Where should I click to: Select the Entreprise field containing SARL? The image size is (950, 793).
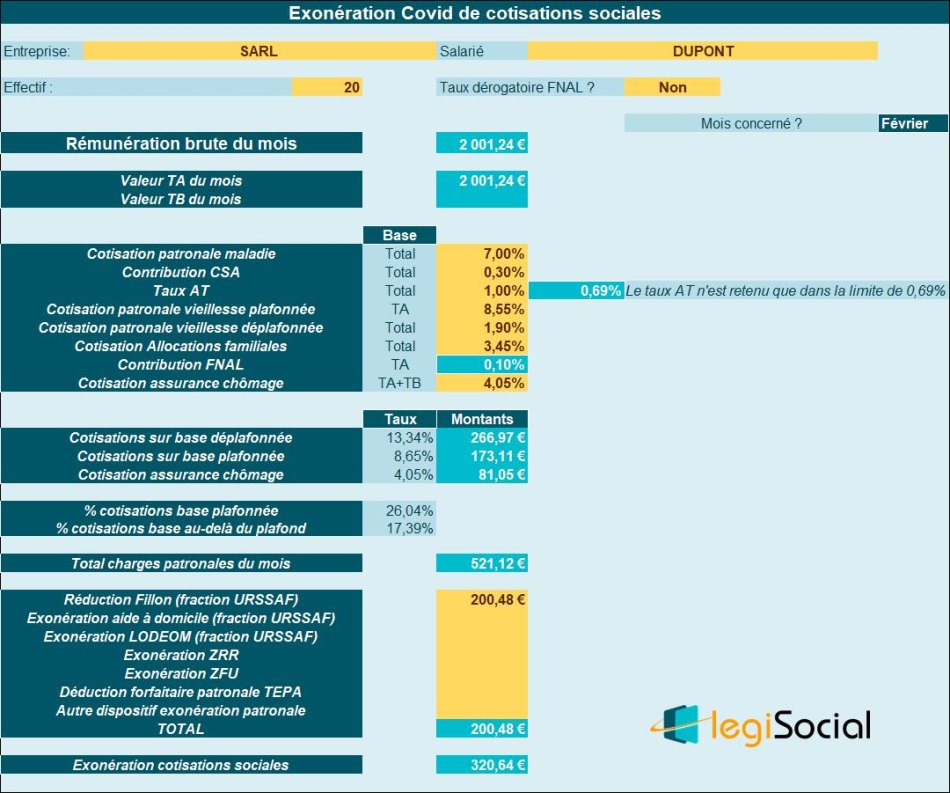click(259, 51)
